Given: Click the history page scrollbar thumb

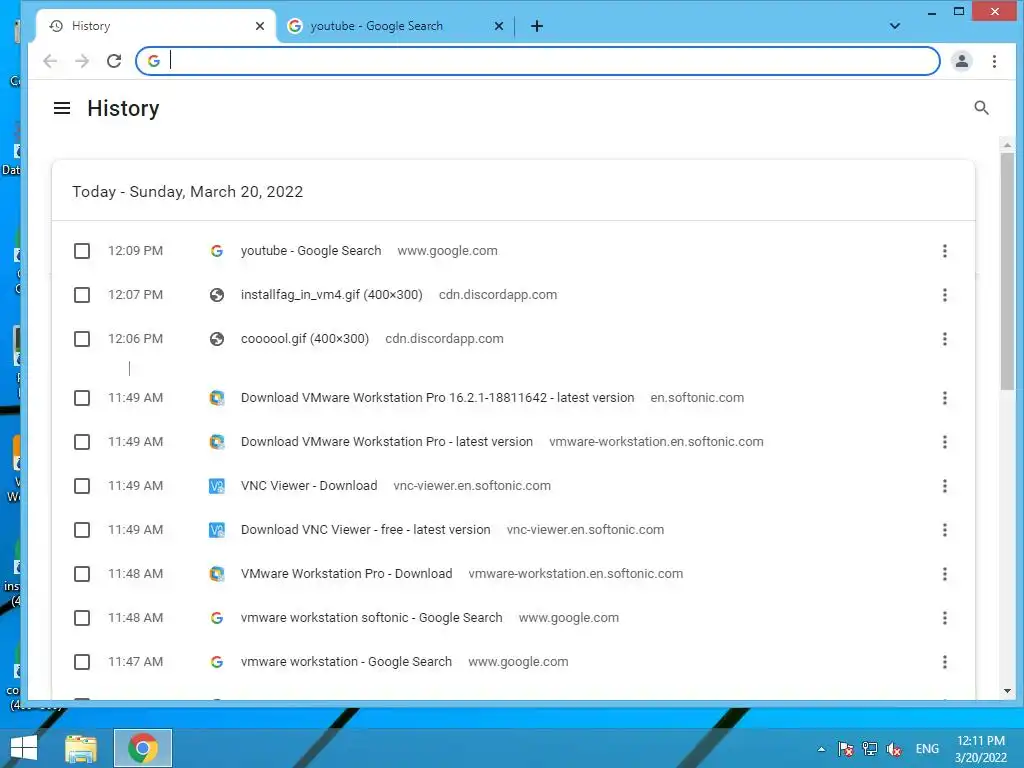Looking at the screenshot, I should click(x=1007, y=272).
